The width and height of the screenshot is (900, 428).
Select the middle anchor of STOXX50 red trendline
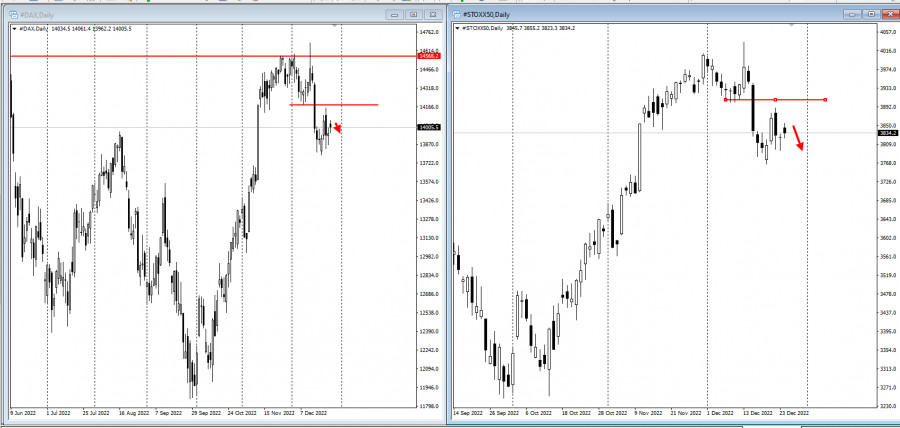[775, 100]
